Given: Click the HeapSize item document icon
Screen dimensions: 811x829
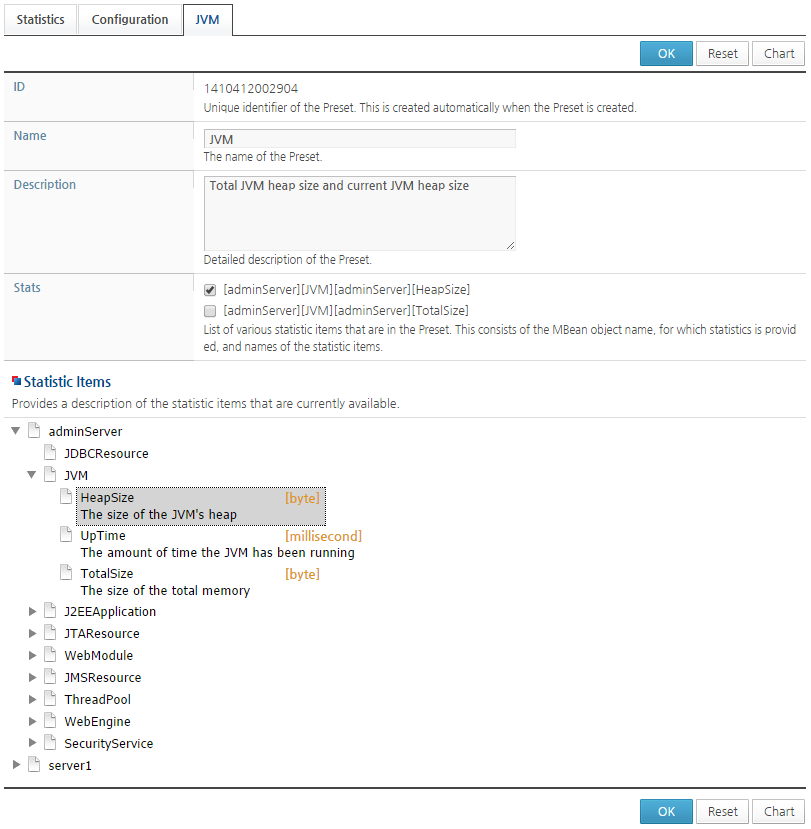Looking at the screenshot, I should [66, 496].
